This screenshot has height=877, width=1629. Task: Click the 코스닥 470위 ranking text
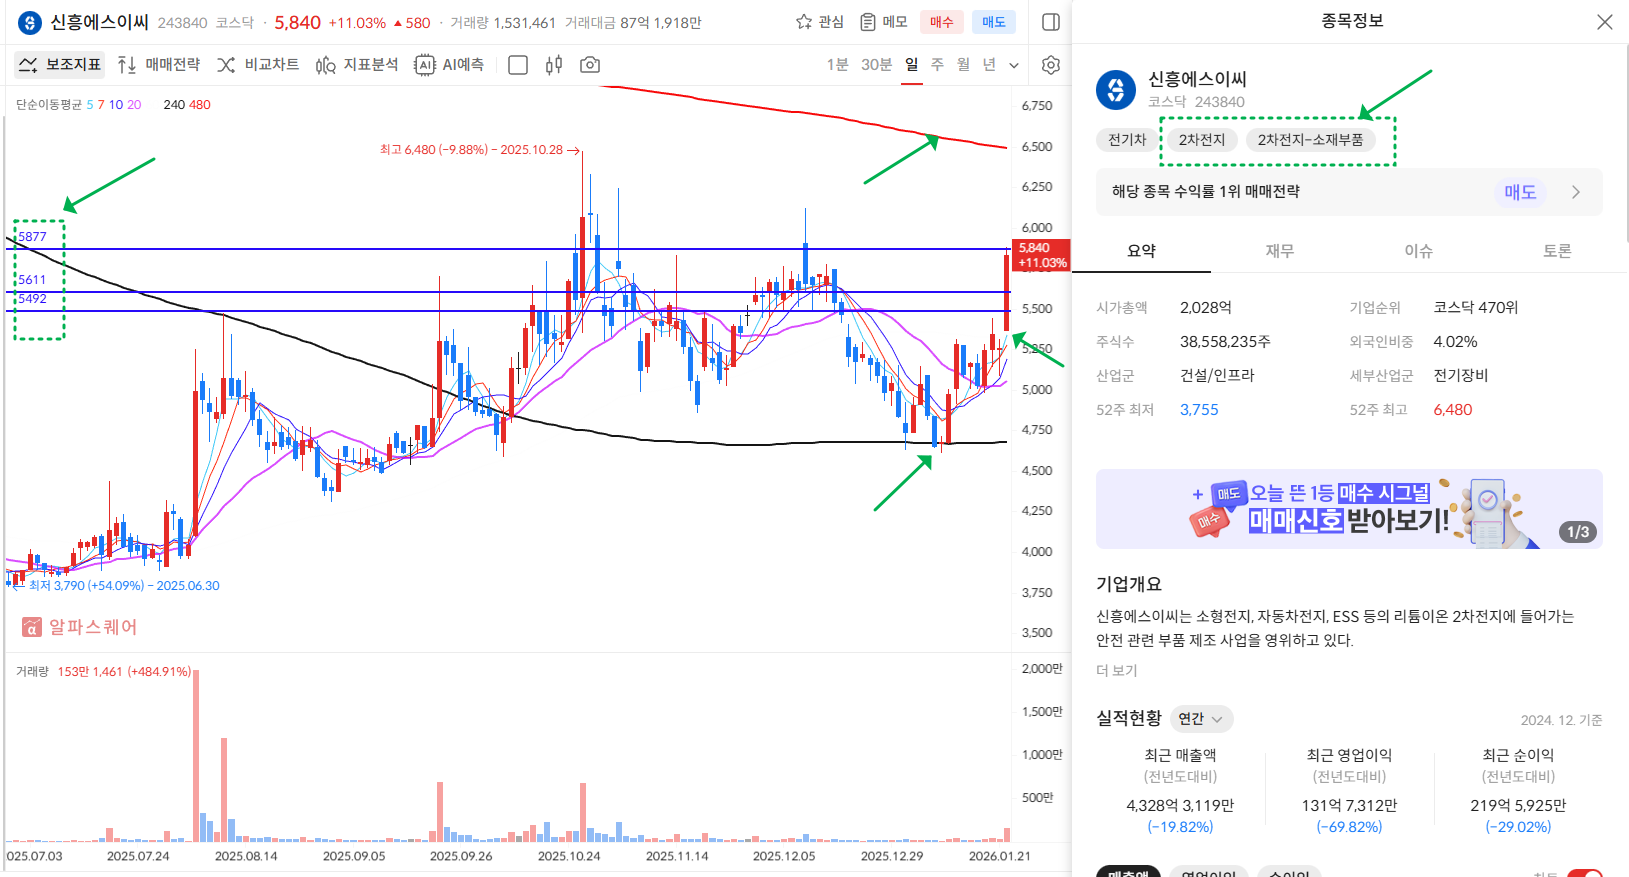[1476, 308]
